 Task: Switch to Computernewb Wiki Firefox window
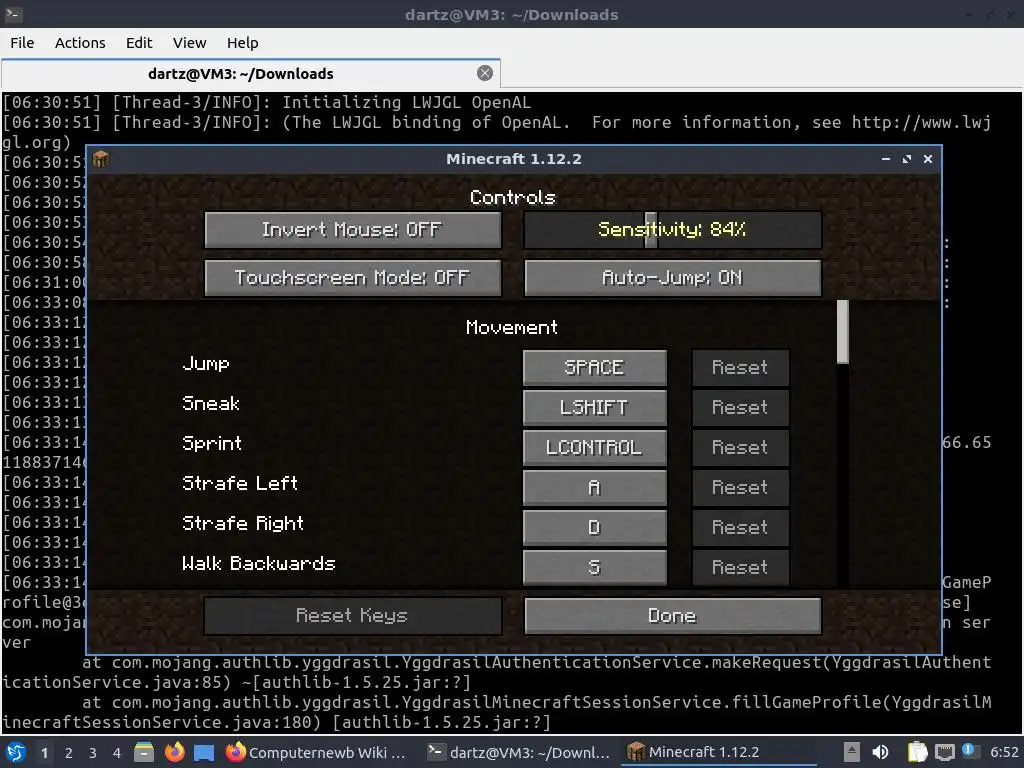point(316,752)
